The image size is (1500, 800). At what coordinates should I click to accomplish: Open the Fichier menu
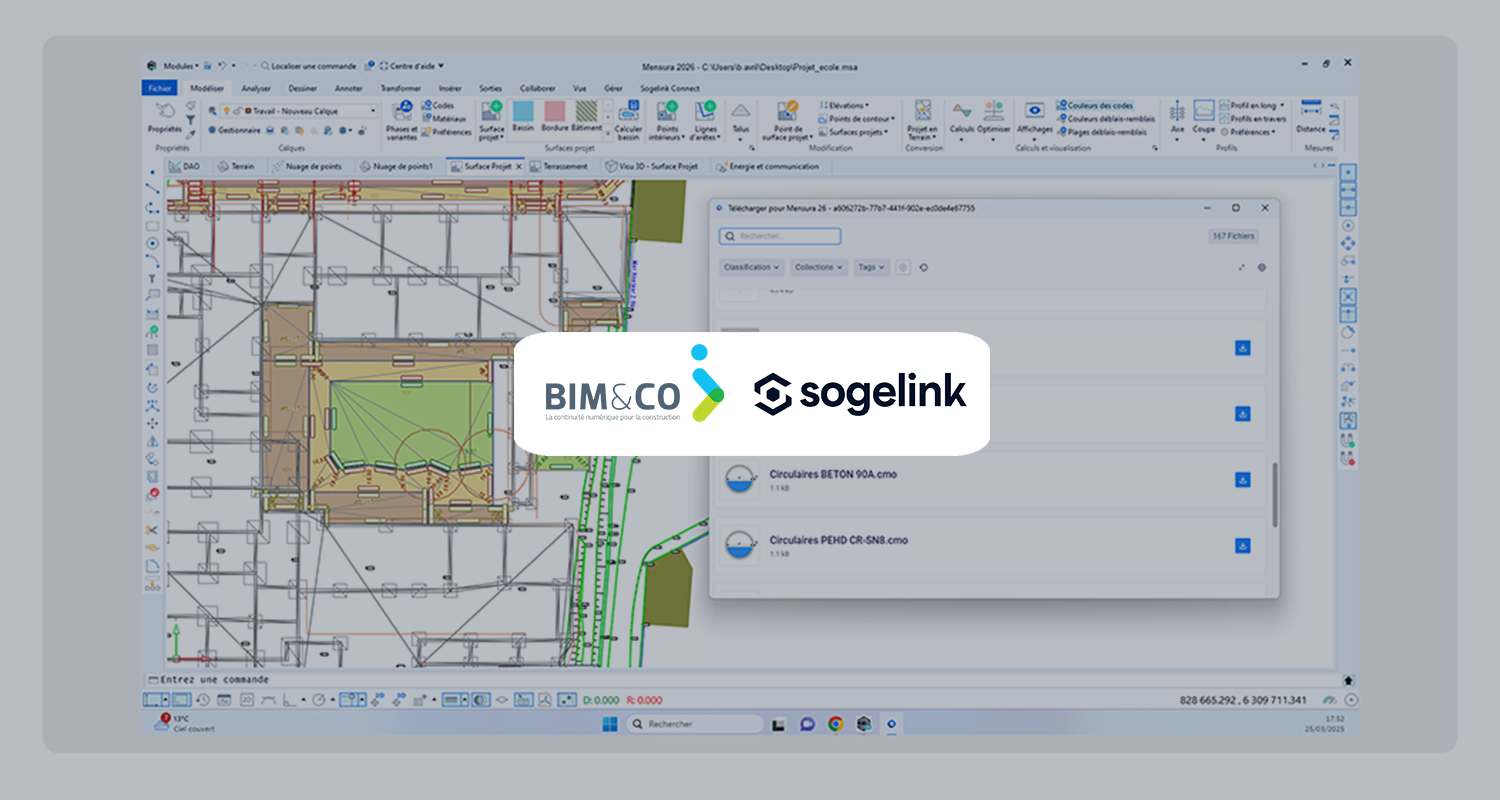(160, 88)
